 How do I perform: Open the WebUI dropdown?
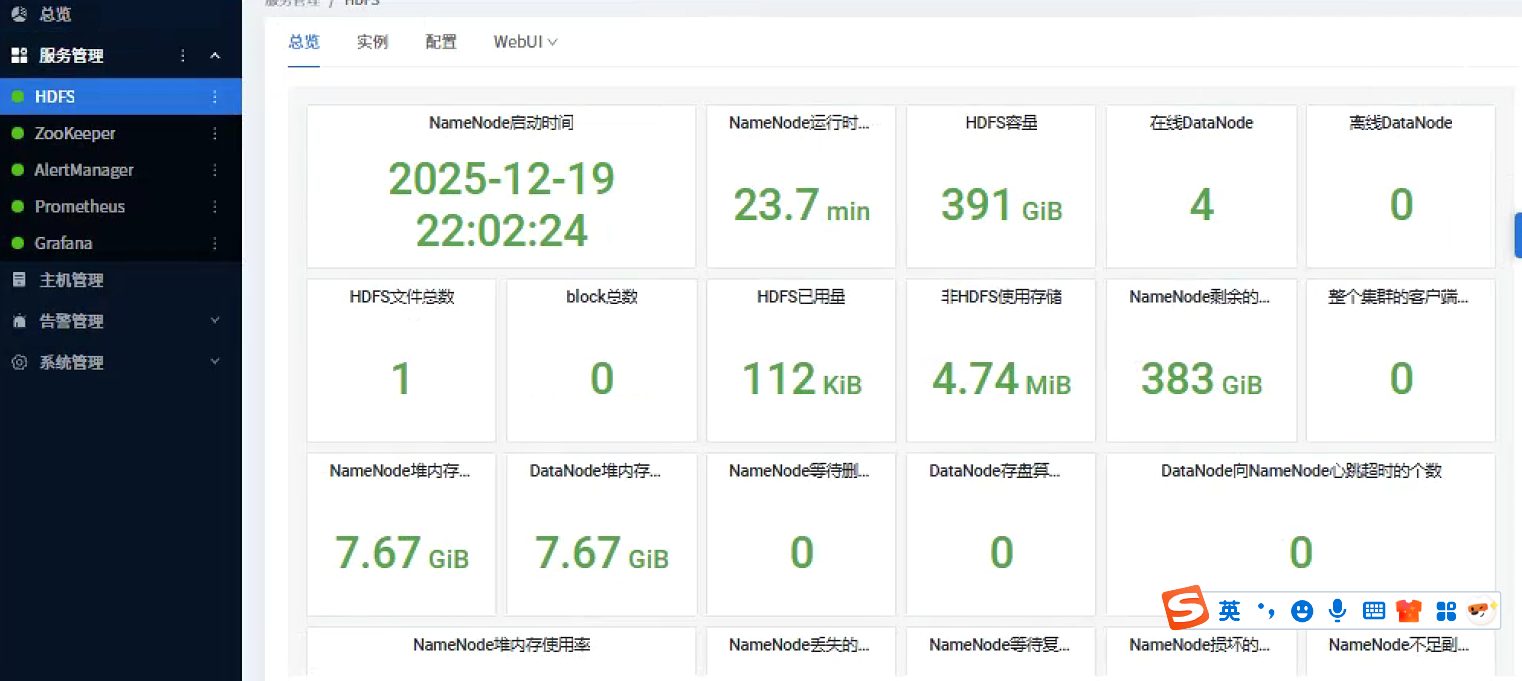[x=525, y=42]
